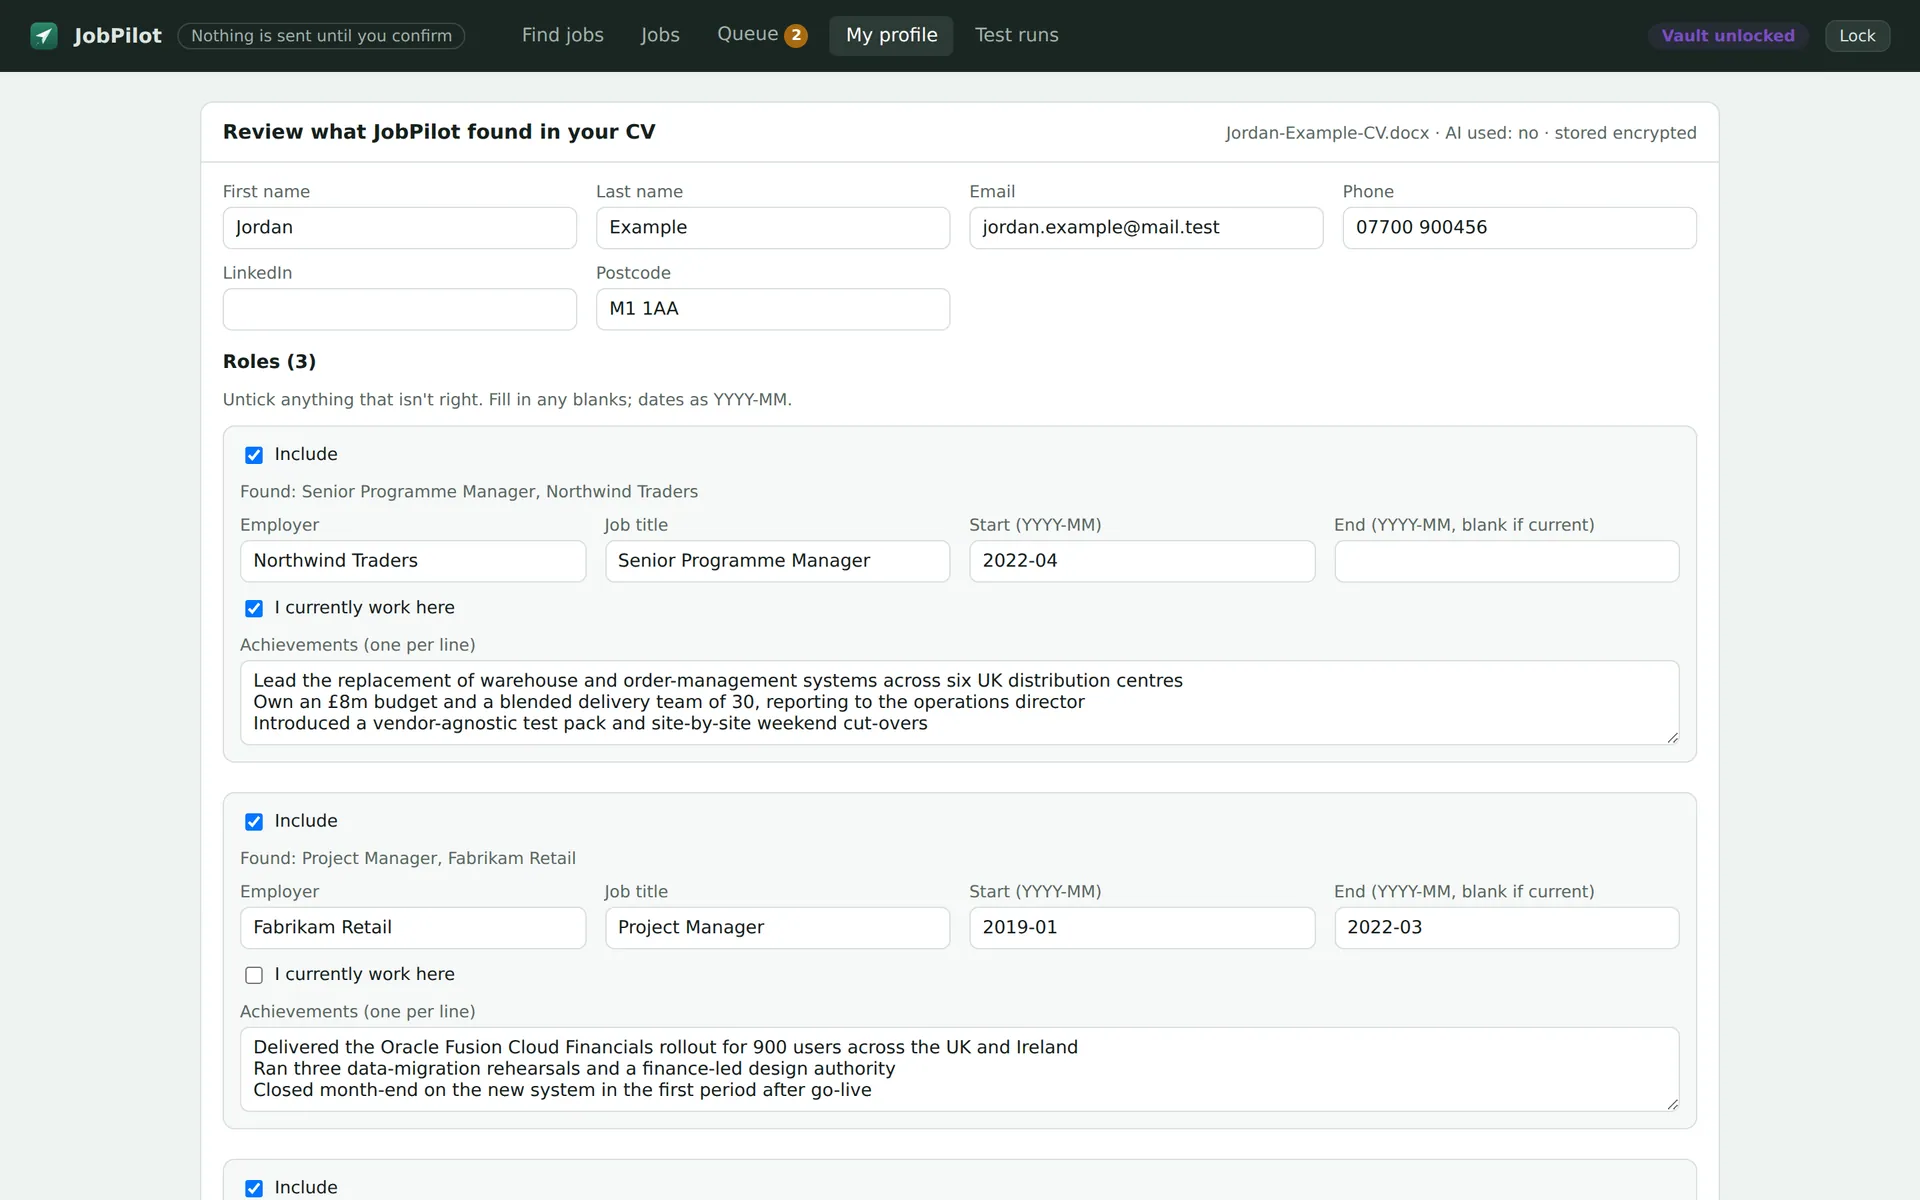This screenshot has height=1200, width=1920.
Task: Click the Last name field with Example
Action: click(x=773, y=228)
